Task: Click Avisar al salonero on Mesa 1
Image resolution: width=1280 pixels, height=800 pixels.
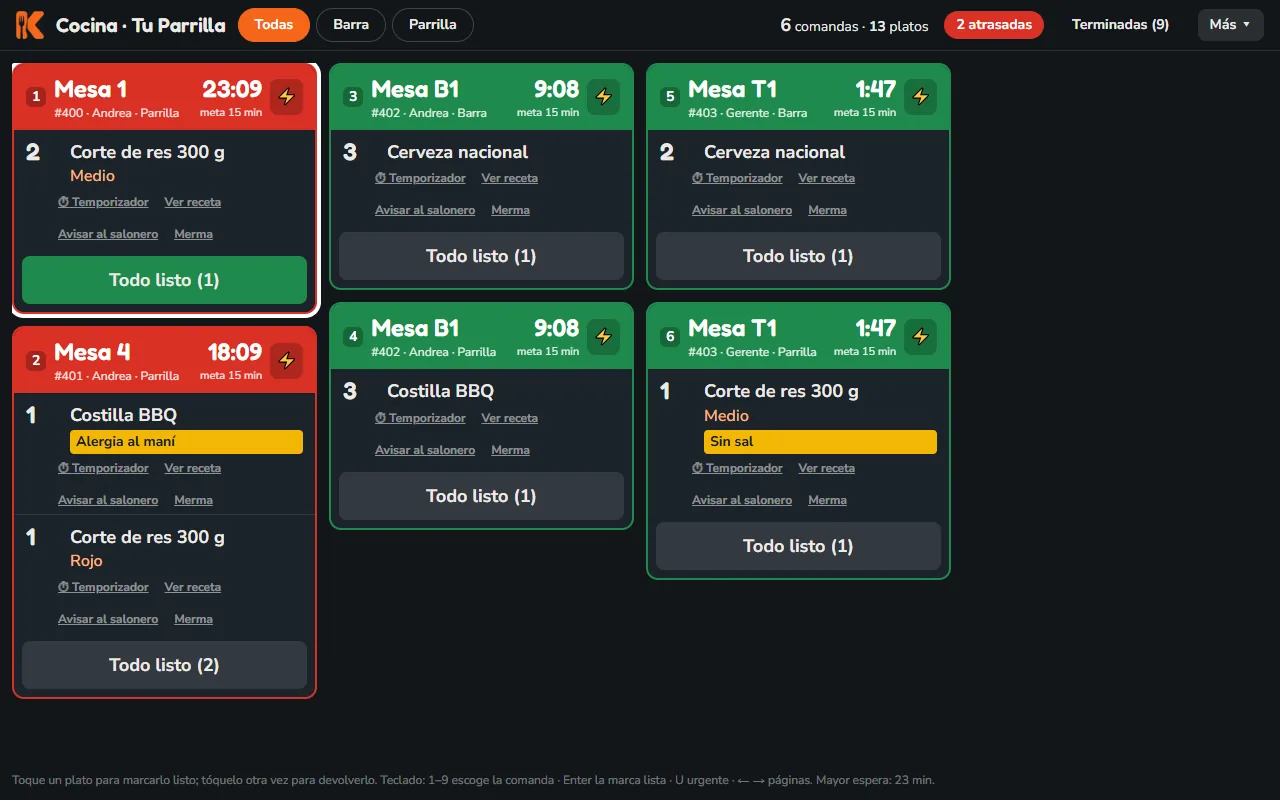Action: click(108, 234)
